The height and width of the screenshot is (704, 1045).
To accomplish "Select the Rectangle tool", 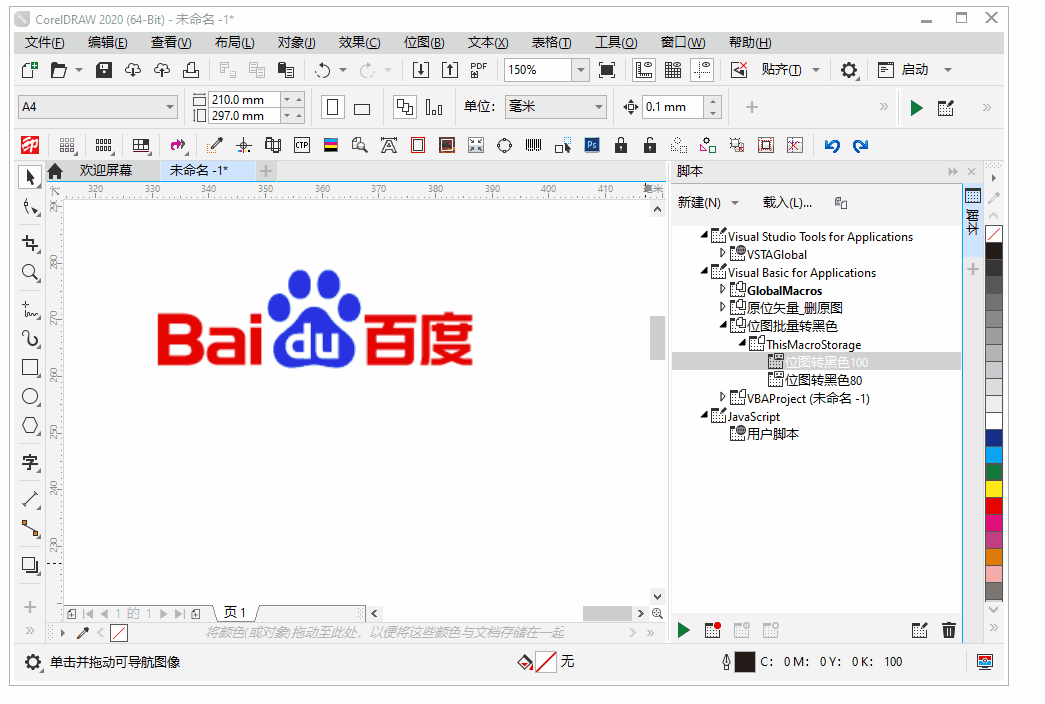I will [x=30, y=368].
